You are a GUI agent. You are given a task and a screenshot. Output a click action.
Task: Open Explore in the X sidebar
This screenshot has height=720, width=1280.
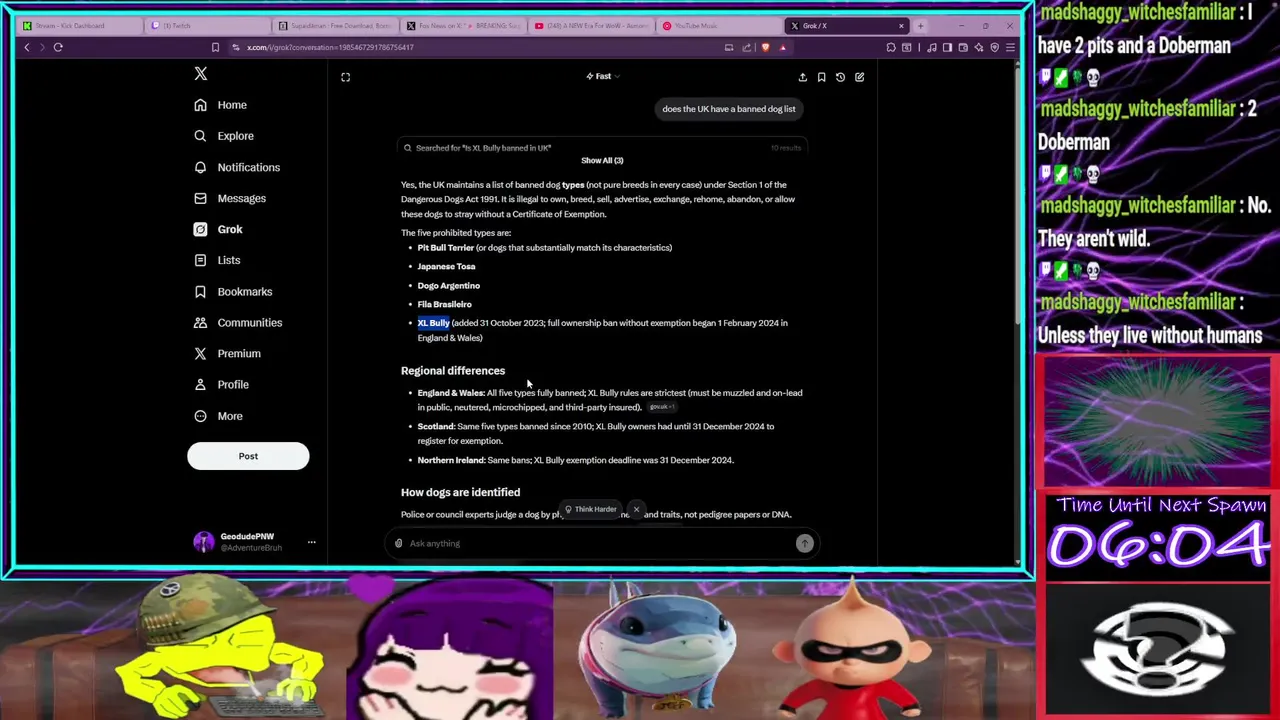[x=224, y=136]
